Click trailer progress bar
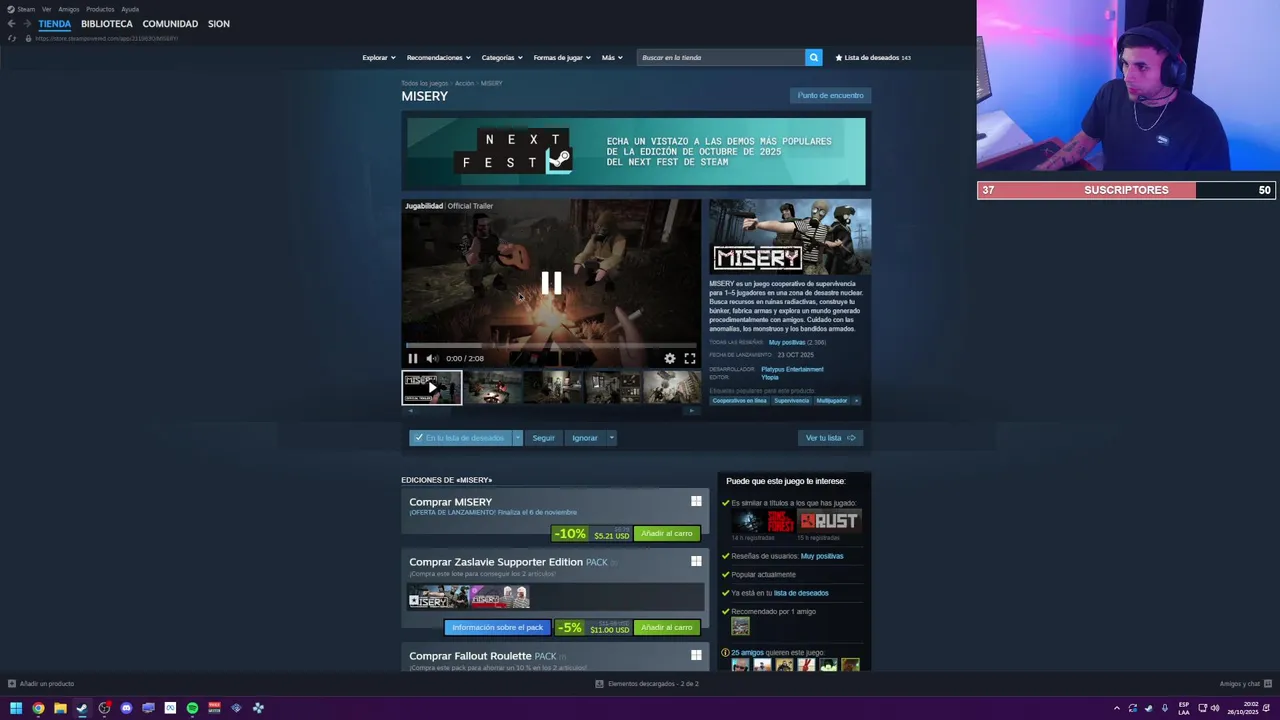The width and height of the screenshot is (1280, 720). point(551,345)
